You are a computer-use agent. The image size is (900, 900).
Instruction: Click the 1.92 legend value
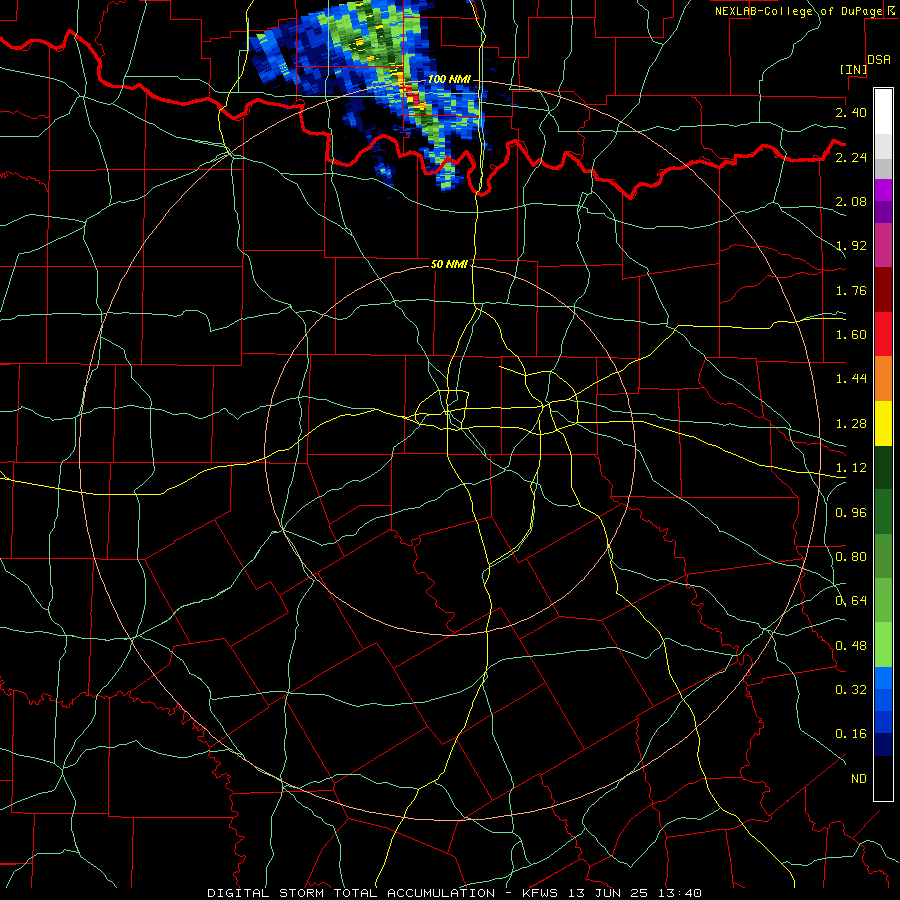pyautogui.click(x=851, y=246)
